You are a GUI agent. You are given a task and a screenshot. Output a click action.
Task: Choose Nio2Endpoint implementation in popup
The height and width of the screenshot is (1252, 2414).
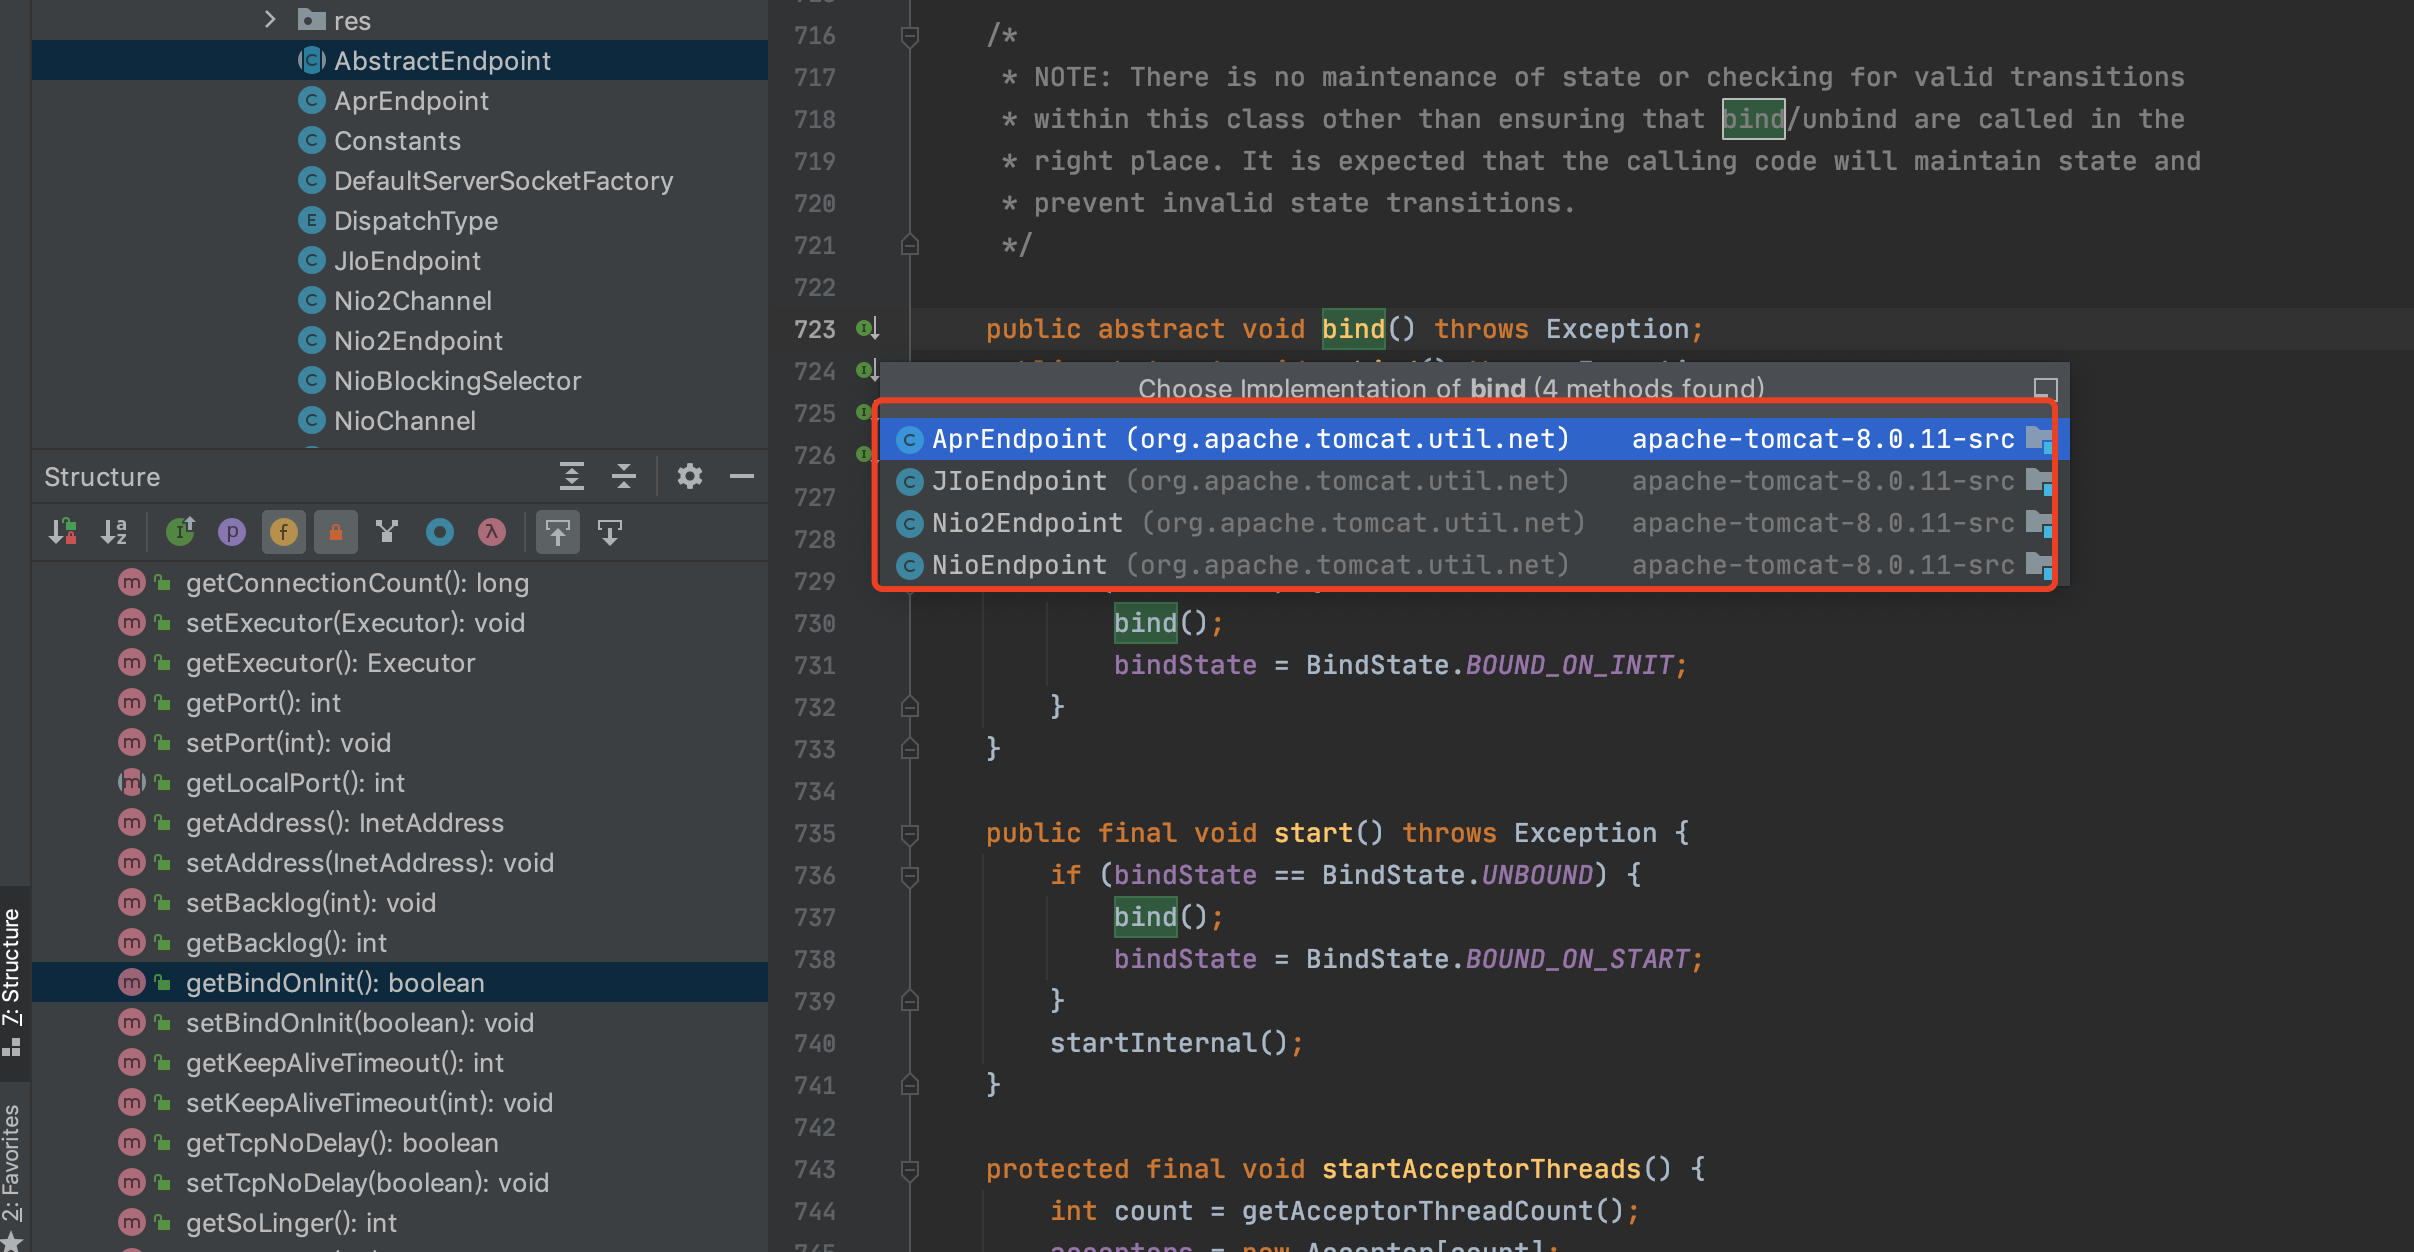tap(1027, 523)
